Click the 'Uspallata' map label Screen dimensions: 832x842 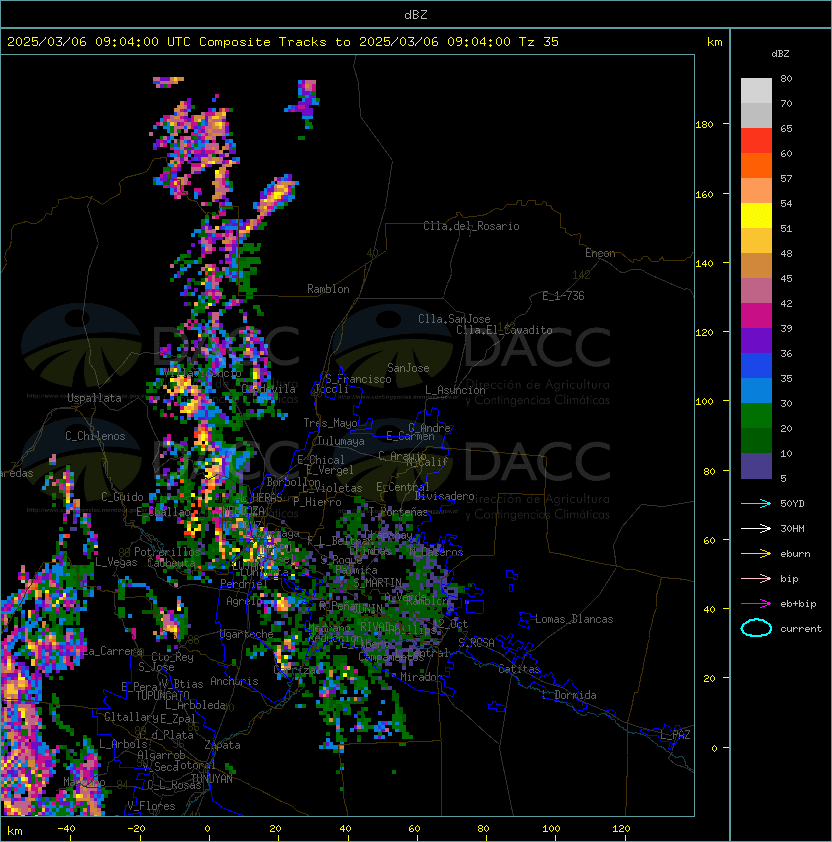click(x=94, y=398)
